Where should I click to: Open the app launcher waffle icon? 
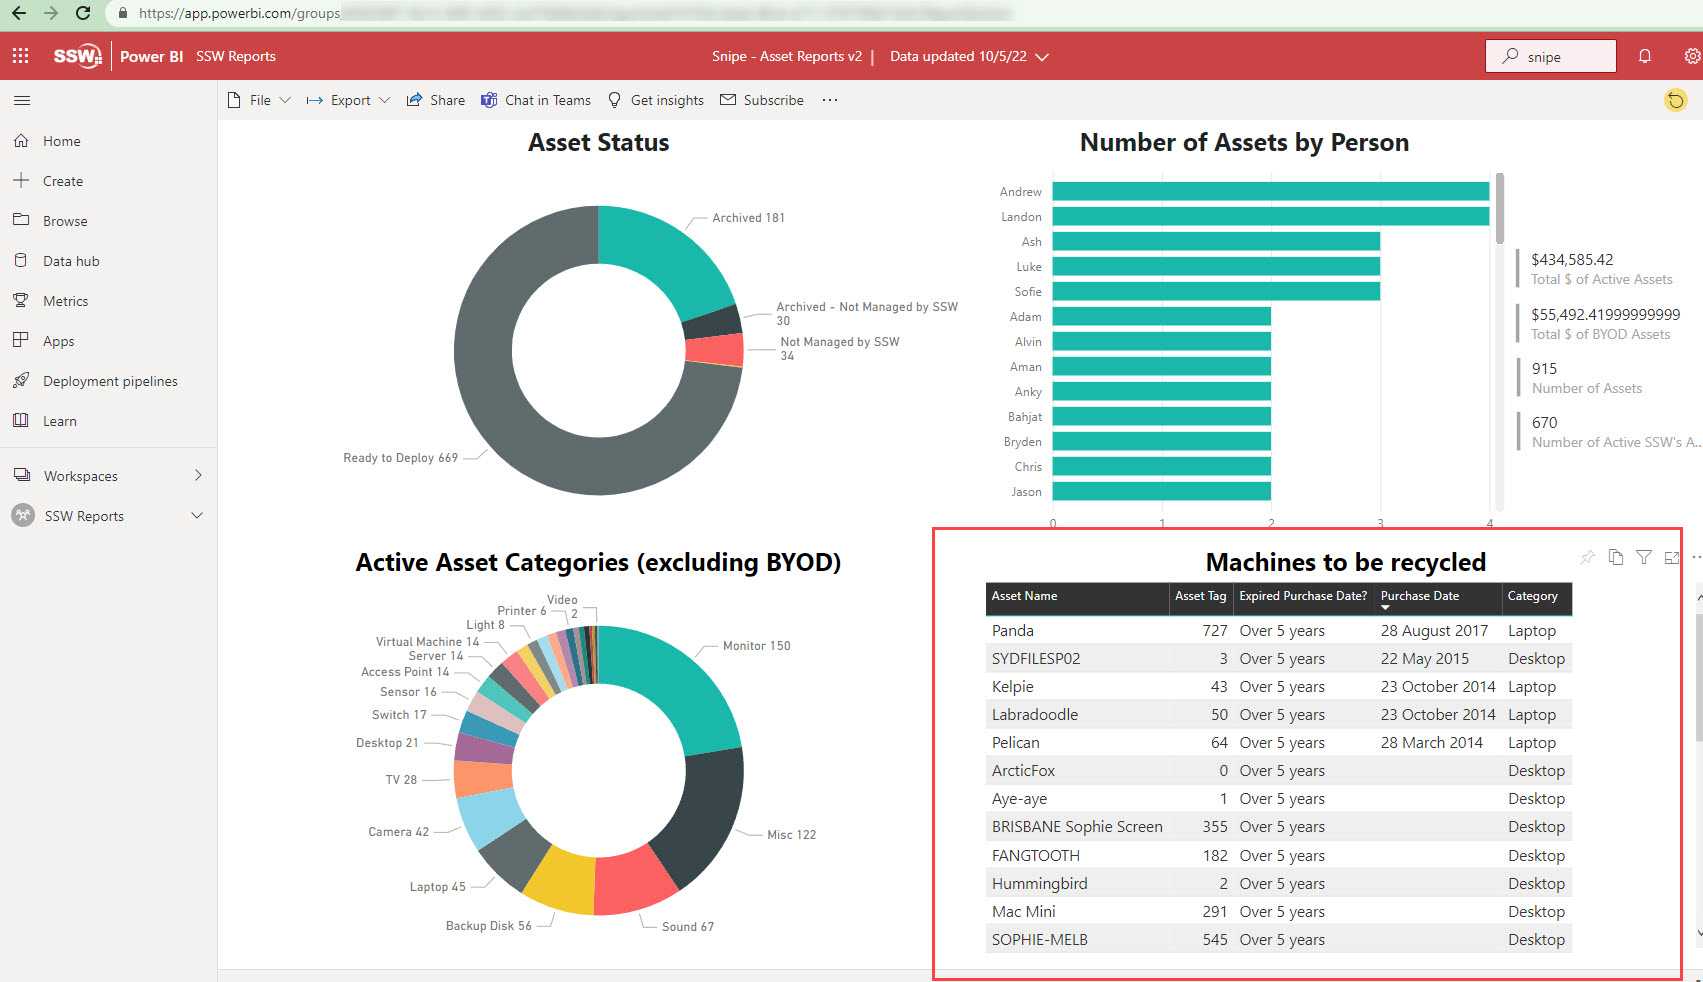20,56
